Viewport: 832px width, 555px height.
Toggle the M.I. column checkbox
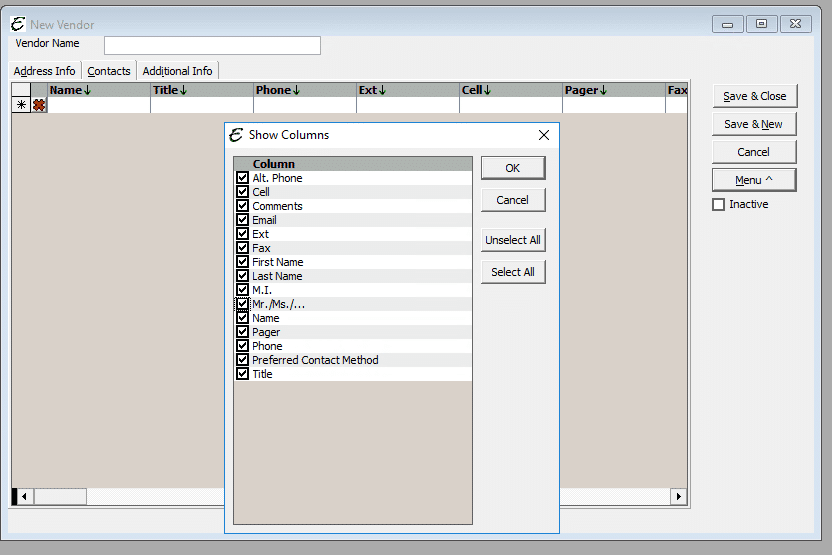(242, 290)
